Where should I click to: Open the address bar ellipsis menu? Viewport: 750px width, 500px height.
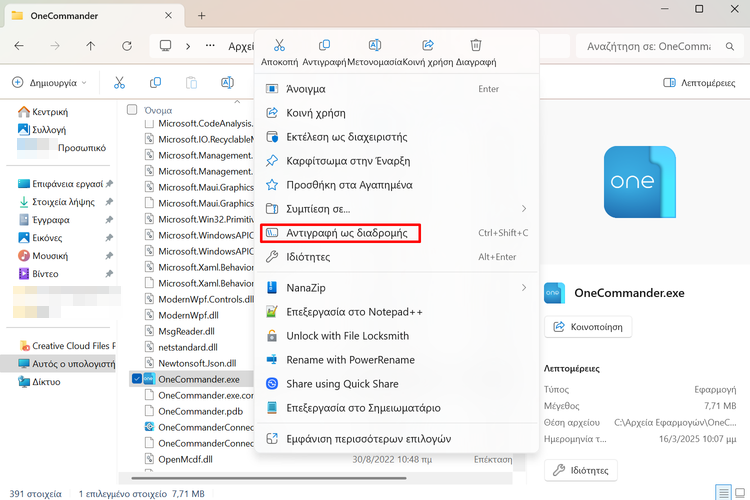pos(210,46)
